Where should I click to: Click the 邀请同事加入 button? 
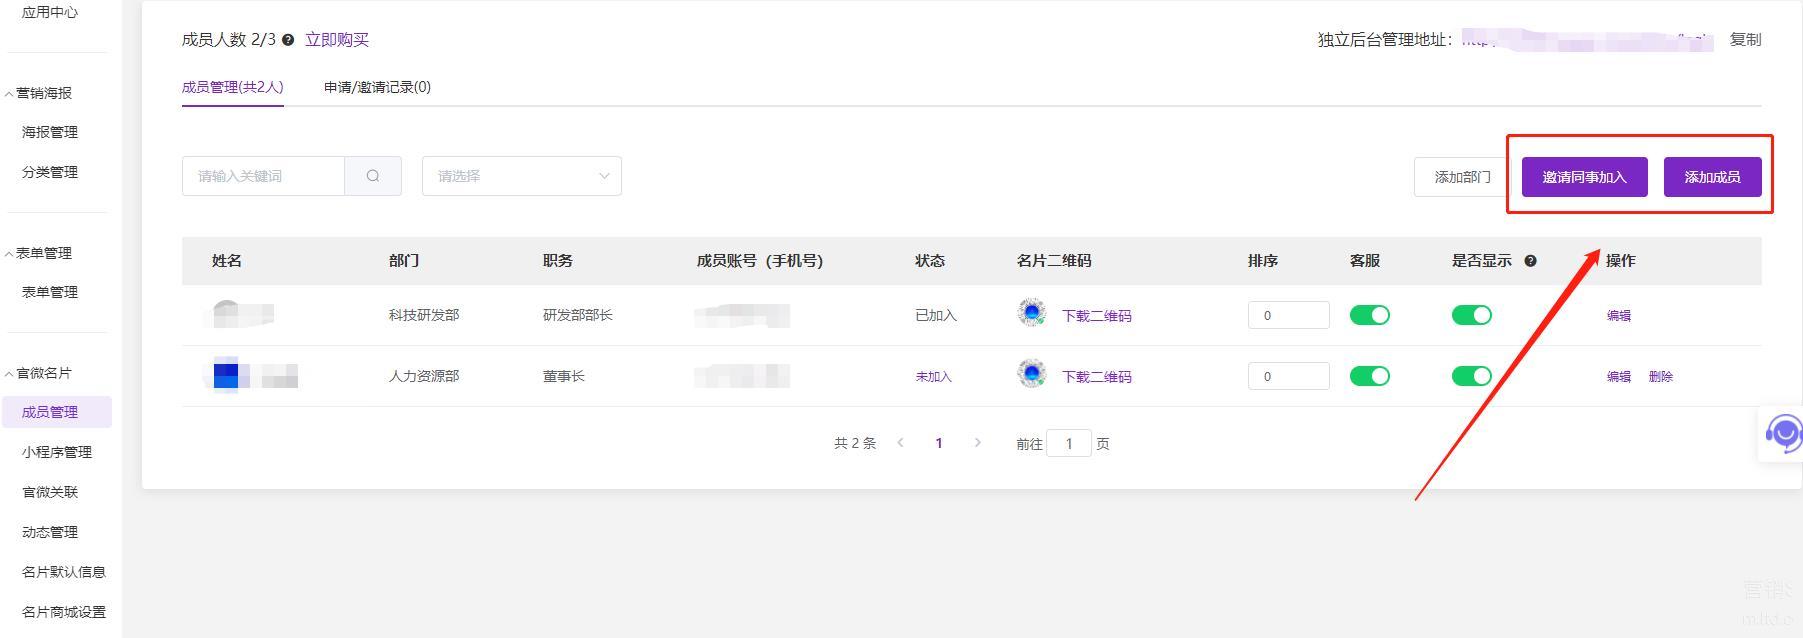coord(1584,177)
